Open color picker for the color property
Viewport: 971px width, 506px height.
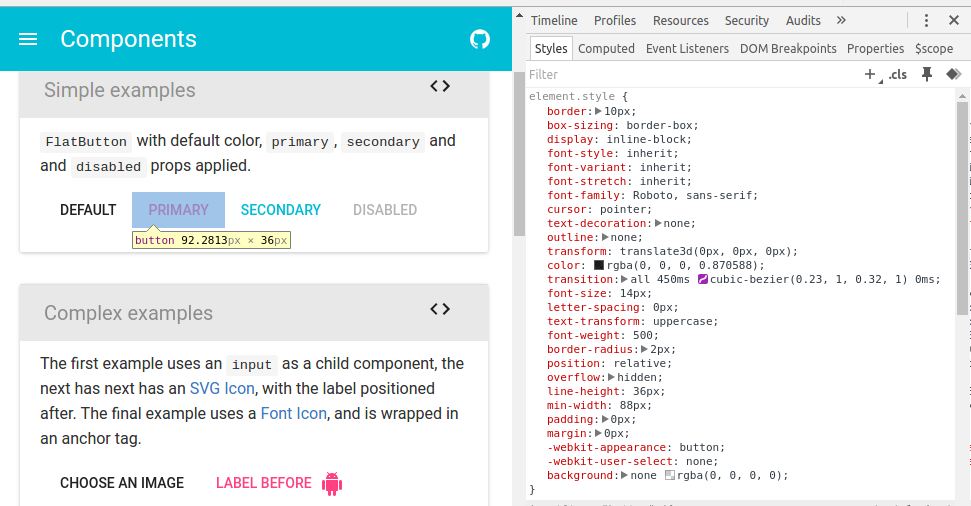coord(599,265)
